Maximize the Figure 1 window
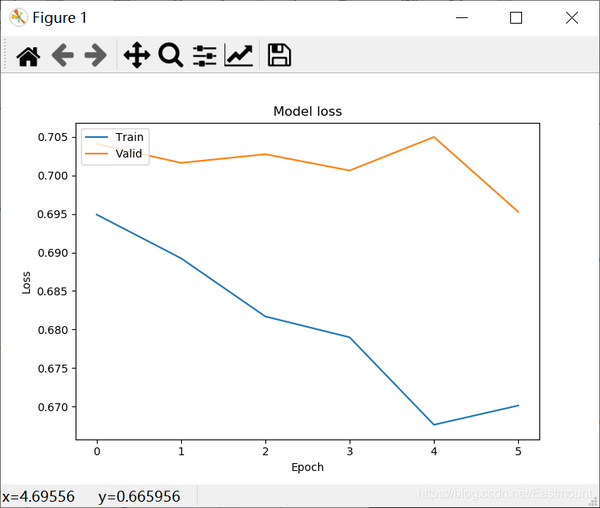 click(516, 18)
